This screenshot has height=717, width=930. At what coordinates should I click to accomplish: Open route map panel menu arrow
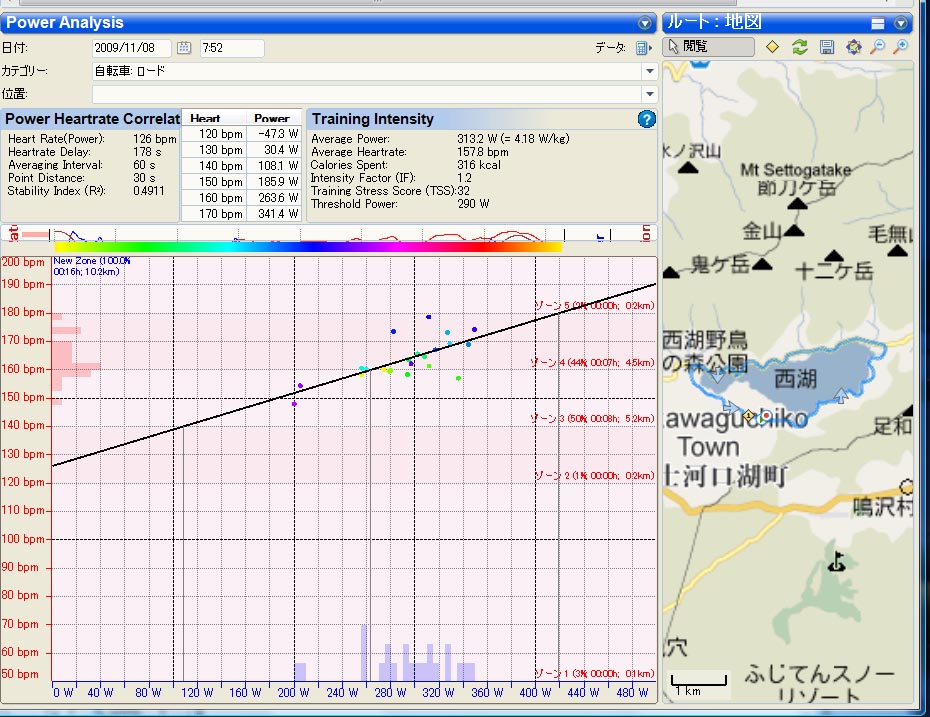click(901, 23)
